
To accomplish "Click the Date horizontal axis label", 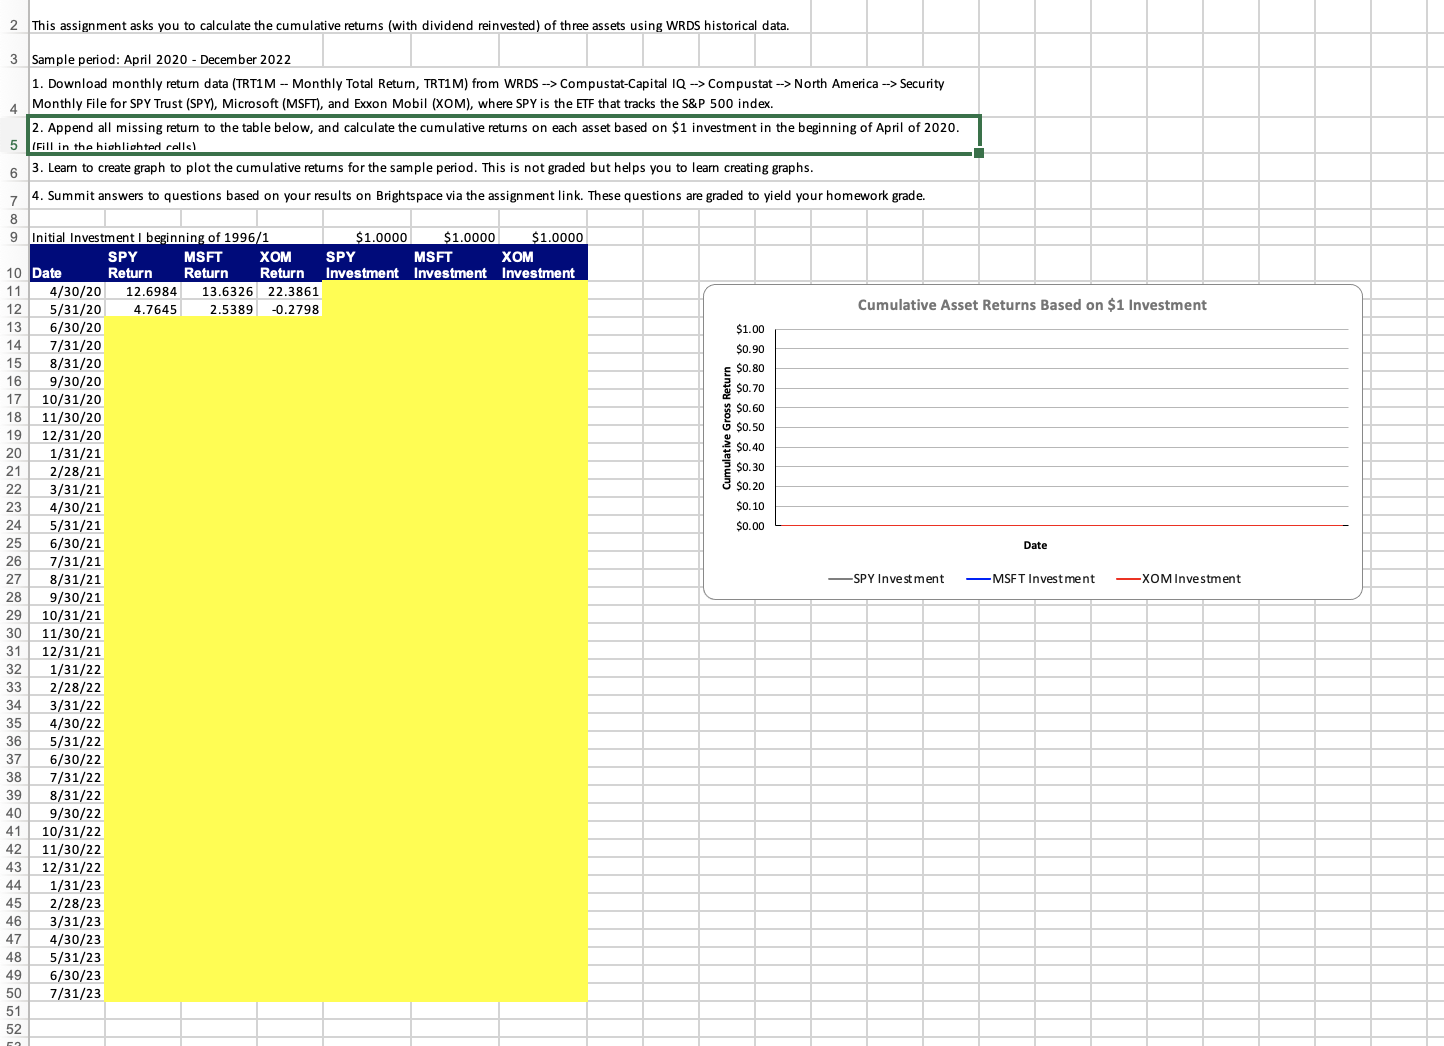I will pyautogui.click(x=1035, y=545).
